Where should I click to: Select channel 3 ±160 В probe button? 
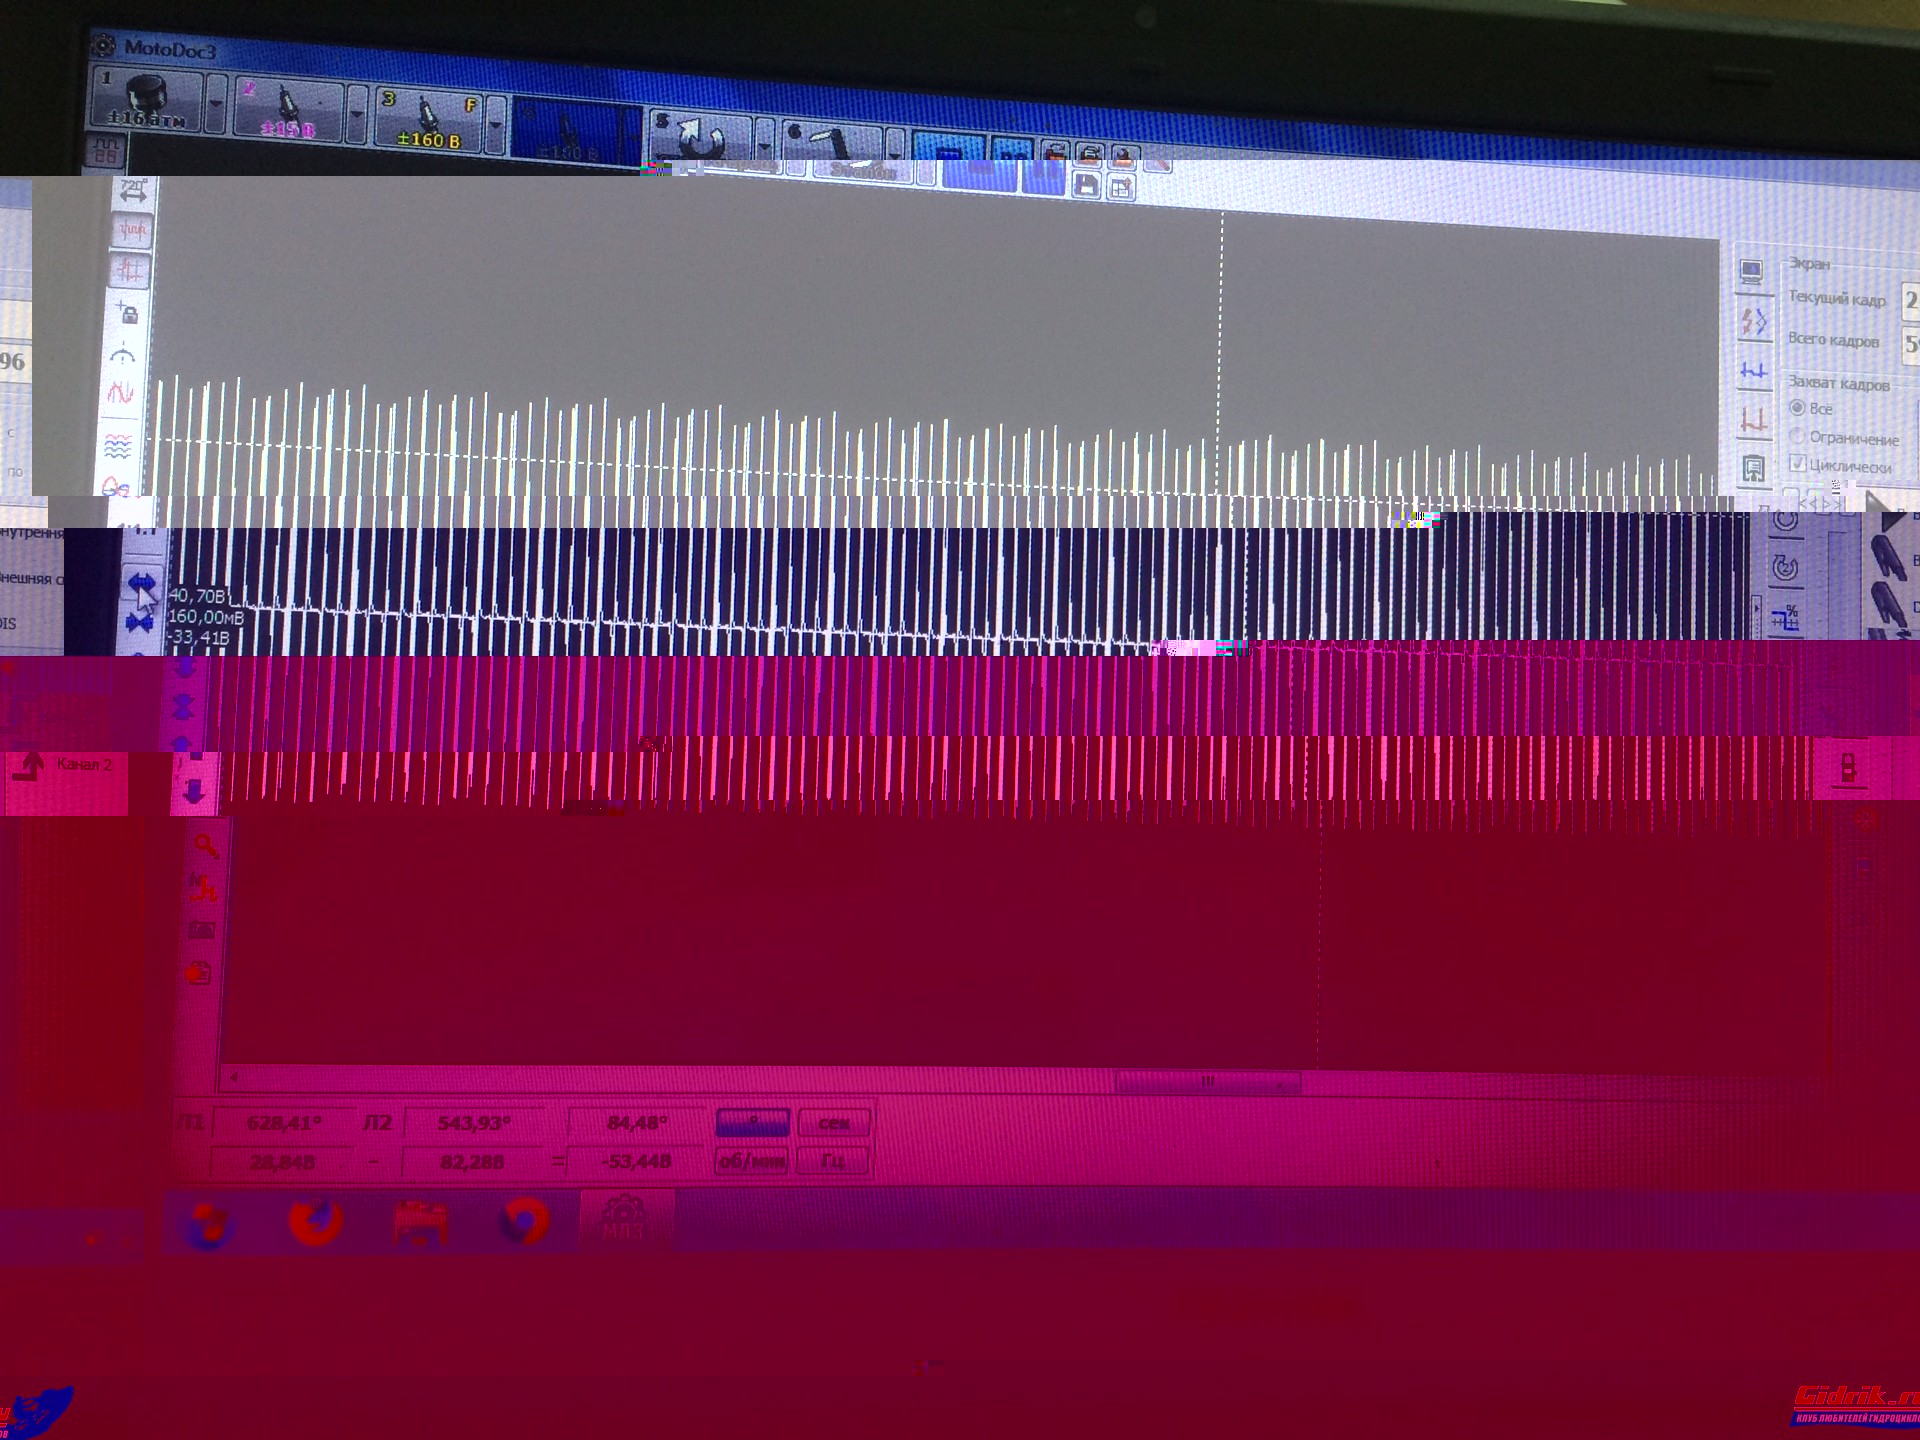click(x=428, y=120)
